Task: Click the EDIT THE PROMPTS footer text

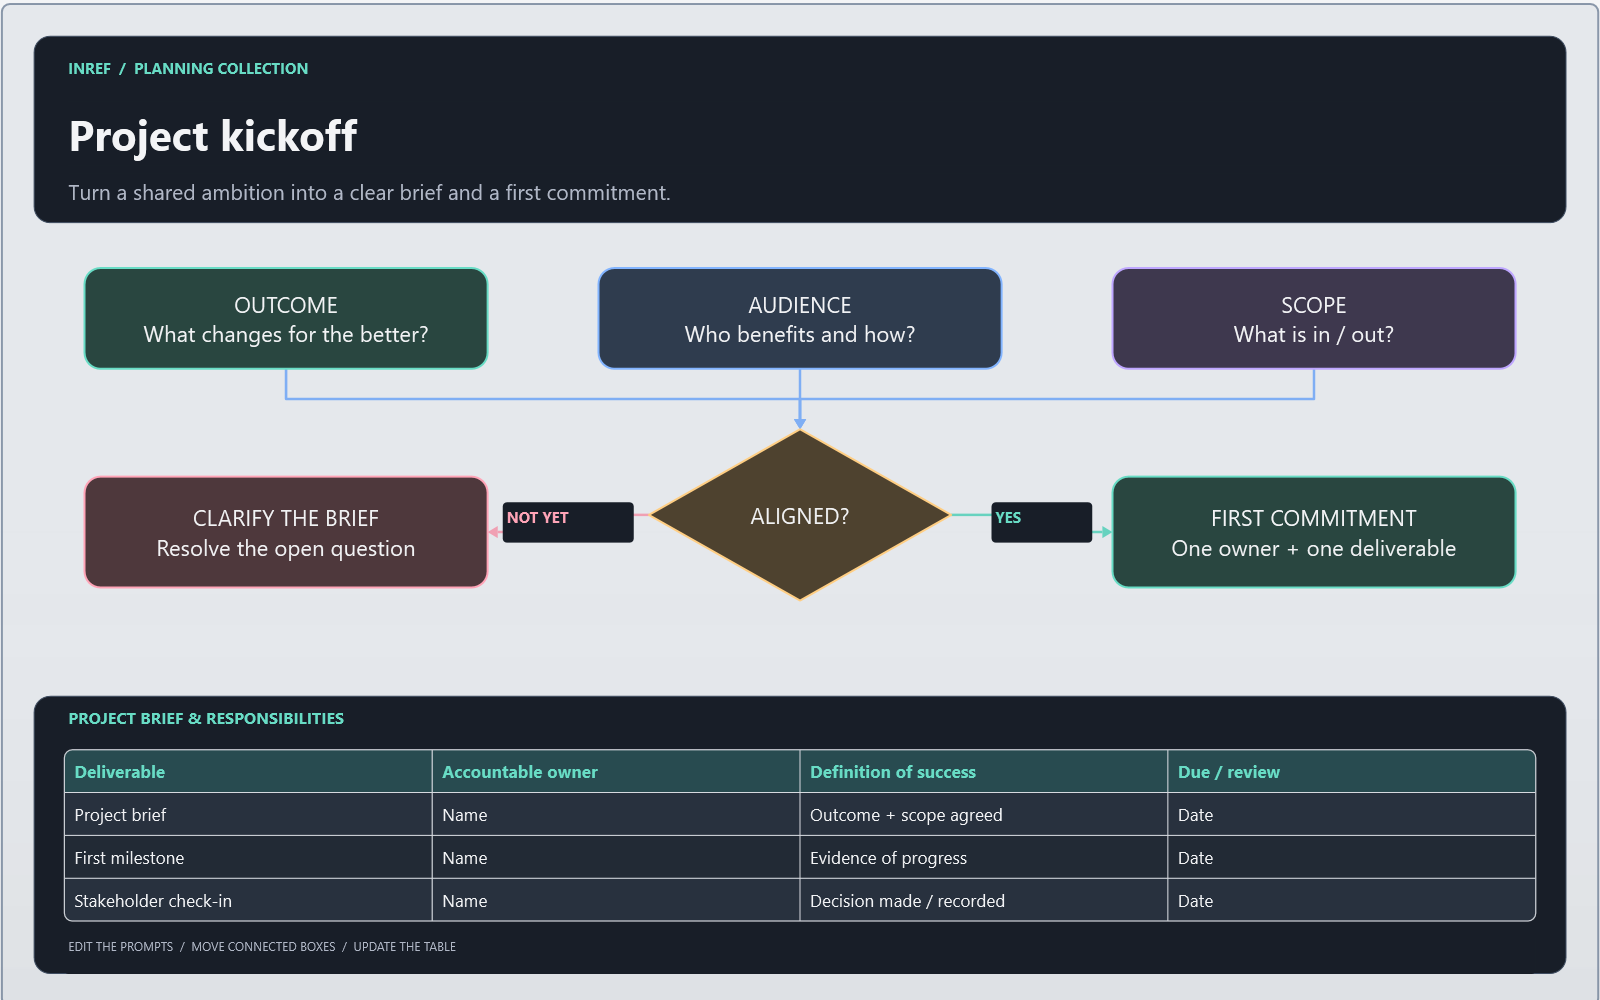Action: (121, 947)
